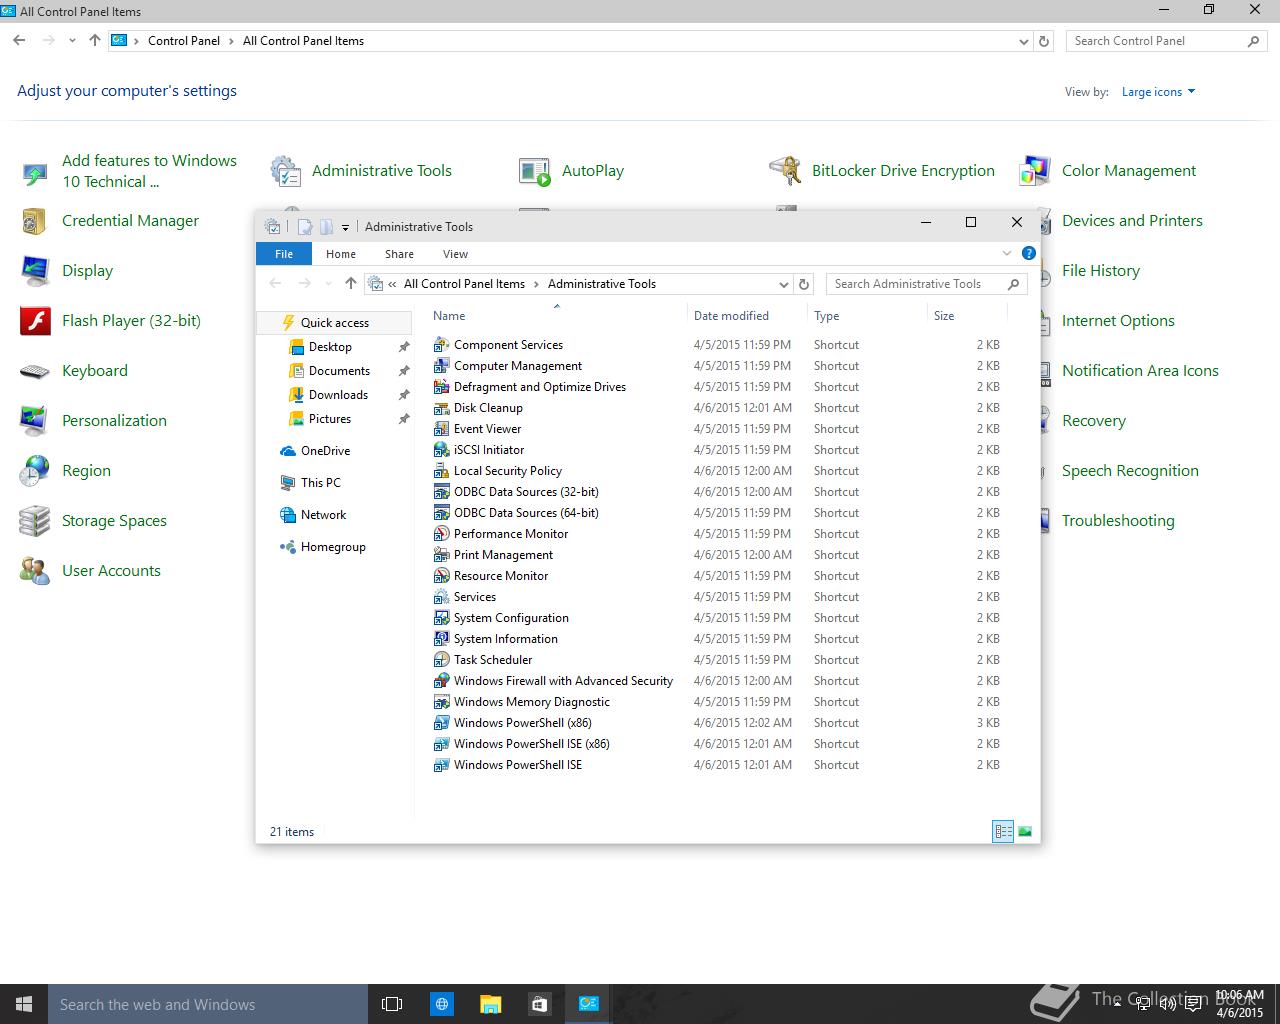This screenshot has width=1280, height=1024.
Task: Open Control Panel recent locations dropdown arrow
Action: tap(72, 41)
